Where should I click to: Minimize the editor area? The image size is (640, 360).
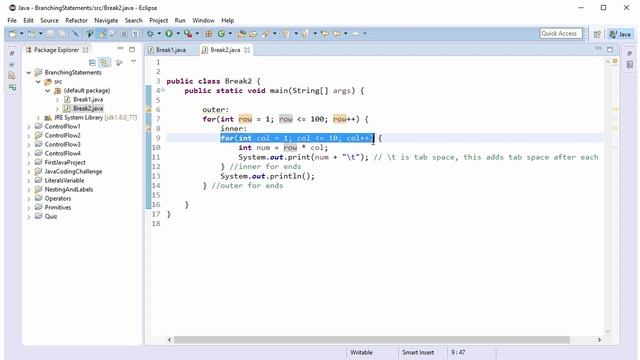pyautogui.click(x=598, y=49)
